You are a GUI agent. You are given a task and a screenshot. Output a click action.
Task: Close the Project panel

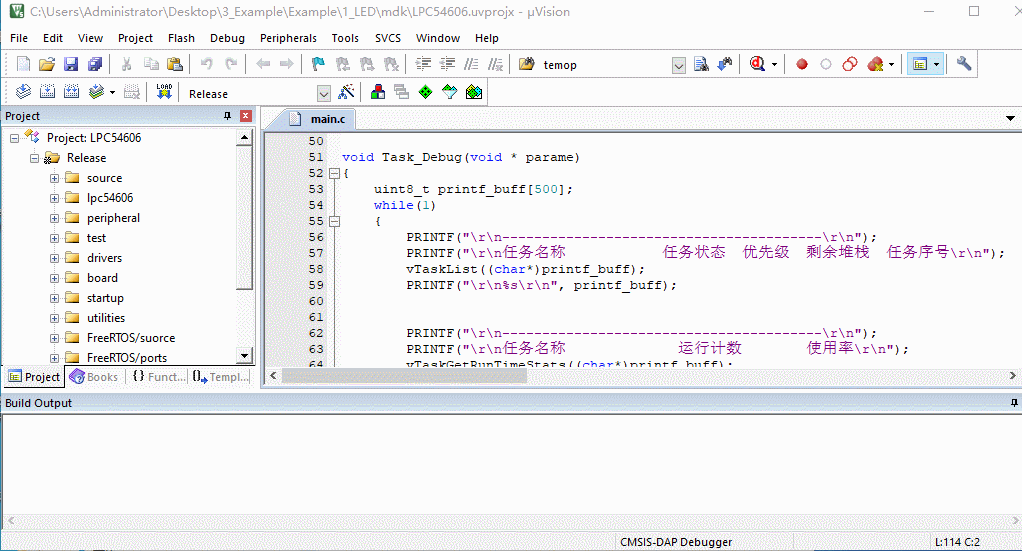tap(246, 116)
